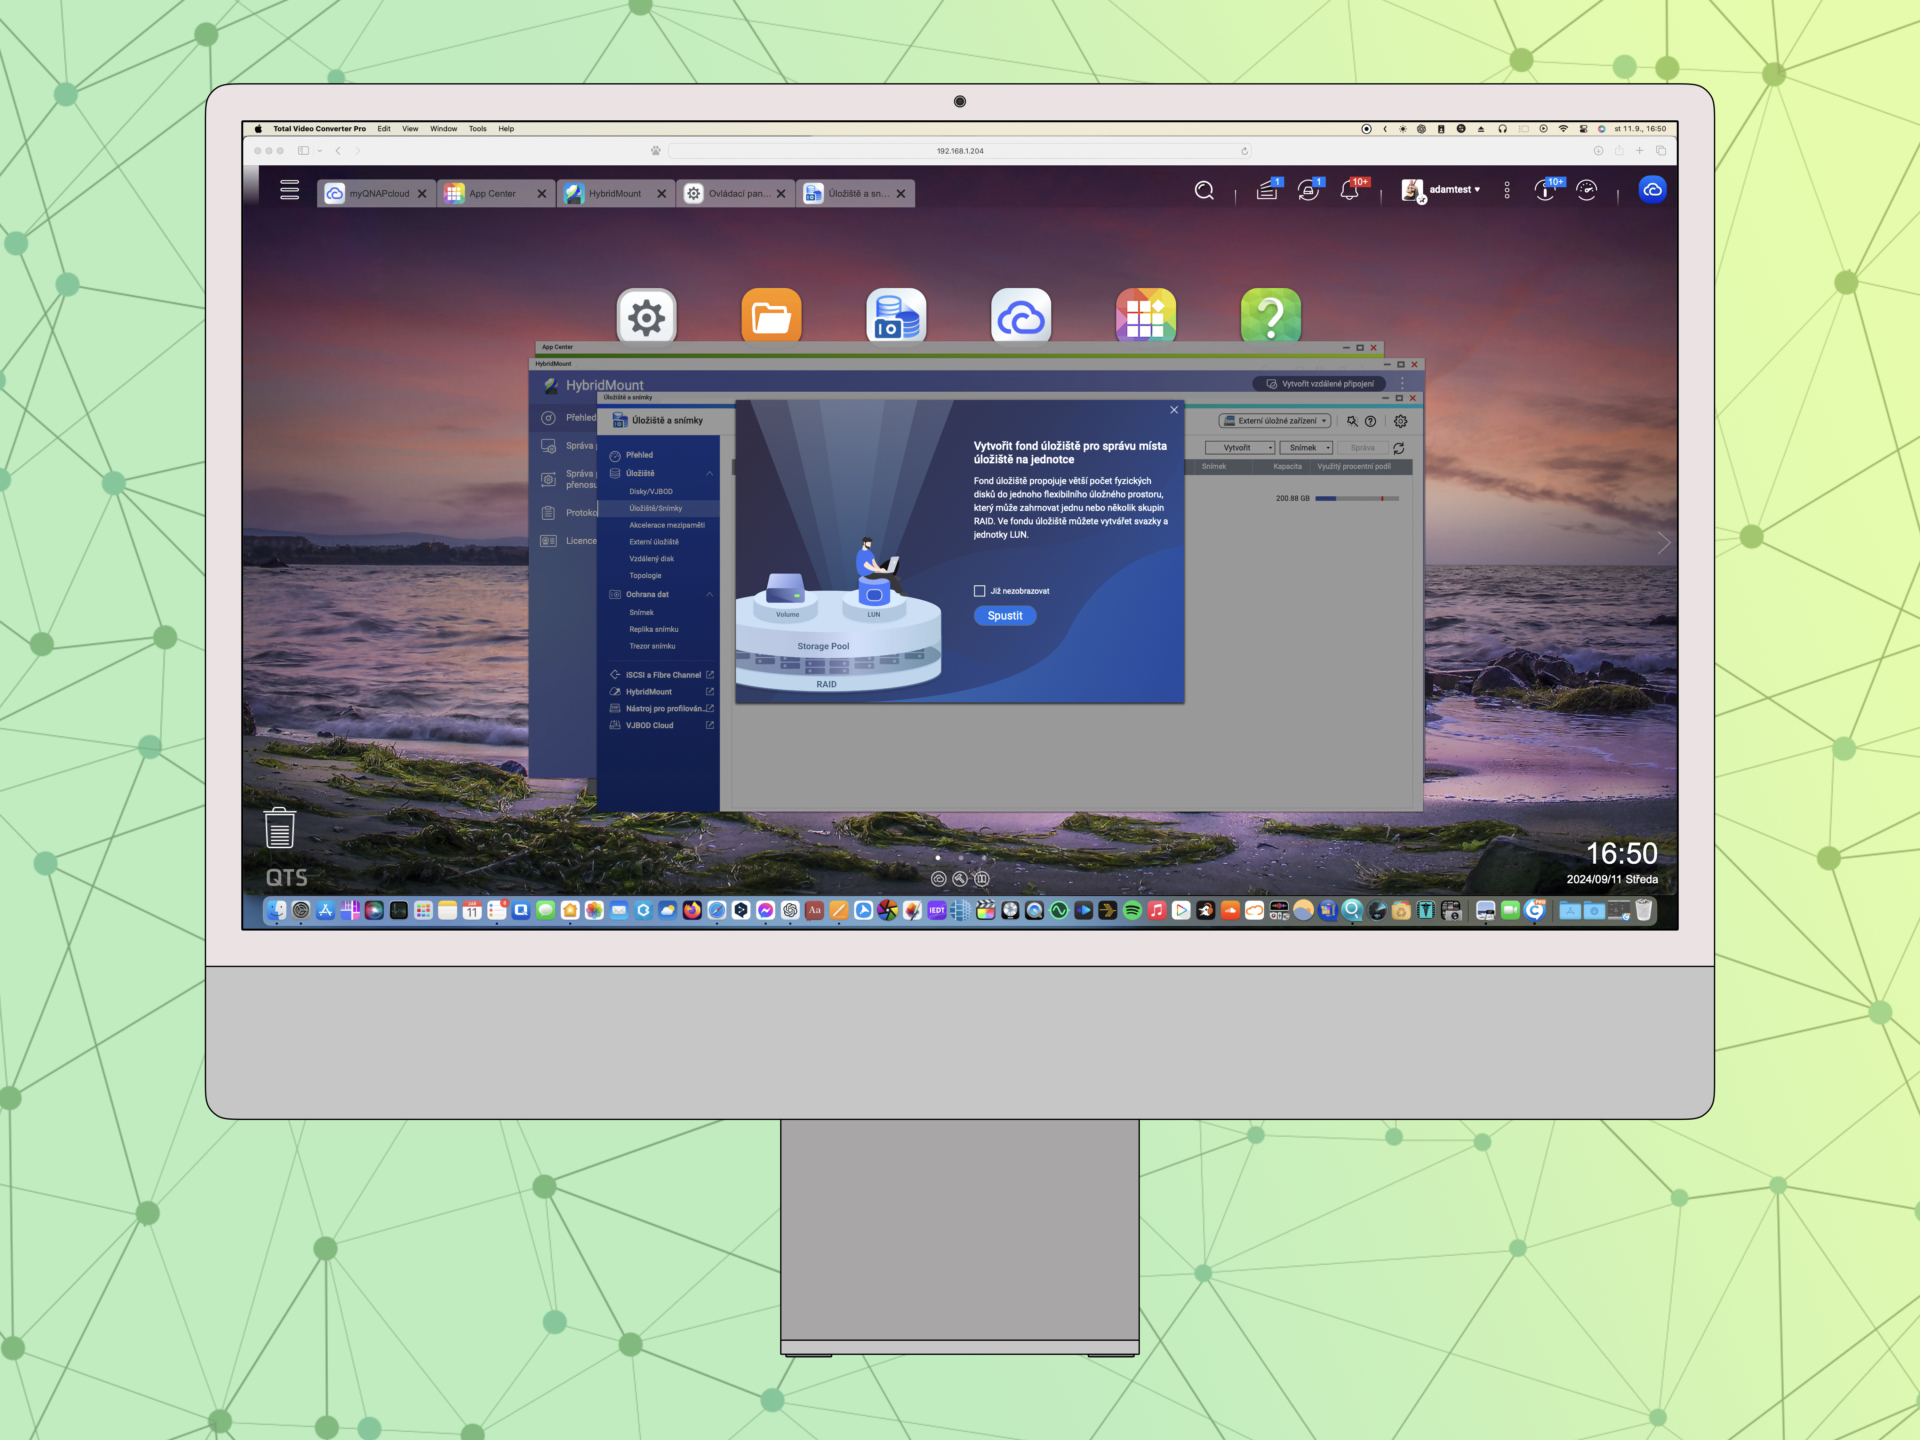This screenshot has height=1440, width=1920.
Task: Open myQNAPcloud desktop icon
Action: 1020,317
